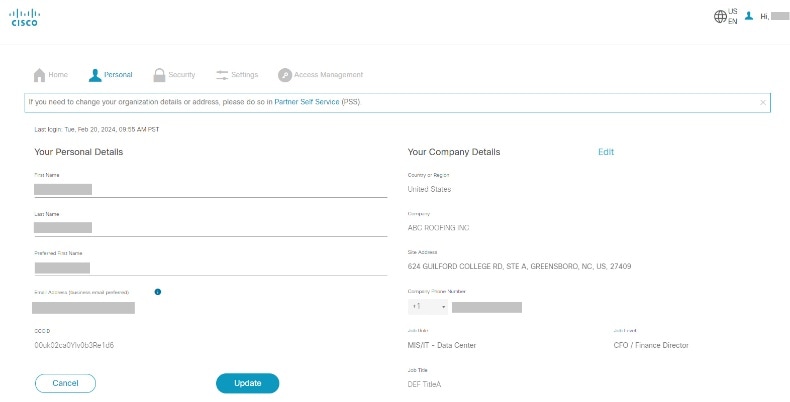
Task: Follow the Partner Self Service link
Action: [307, 102]
